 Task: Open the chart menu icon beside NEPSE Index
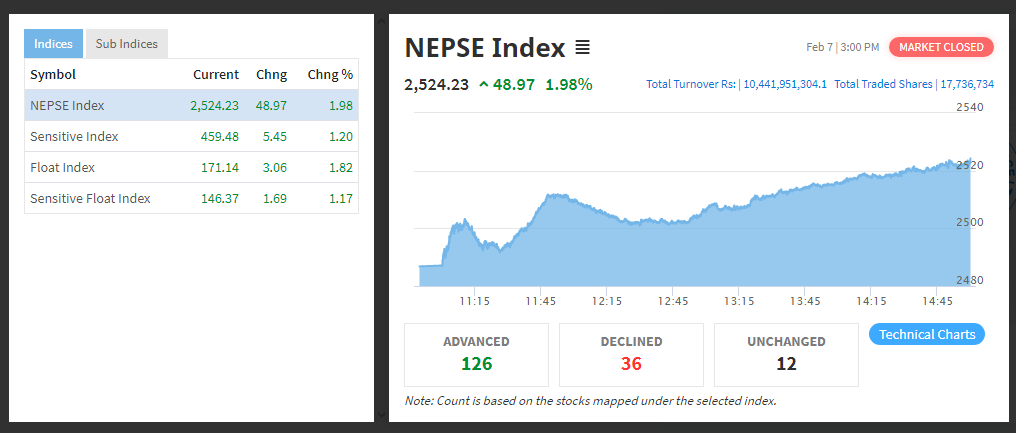tap(583, 47)
